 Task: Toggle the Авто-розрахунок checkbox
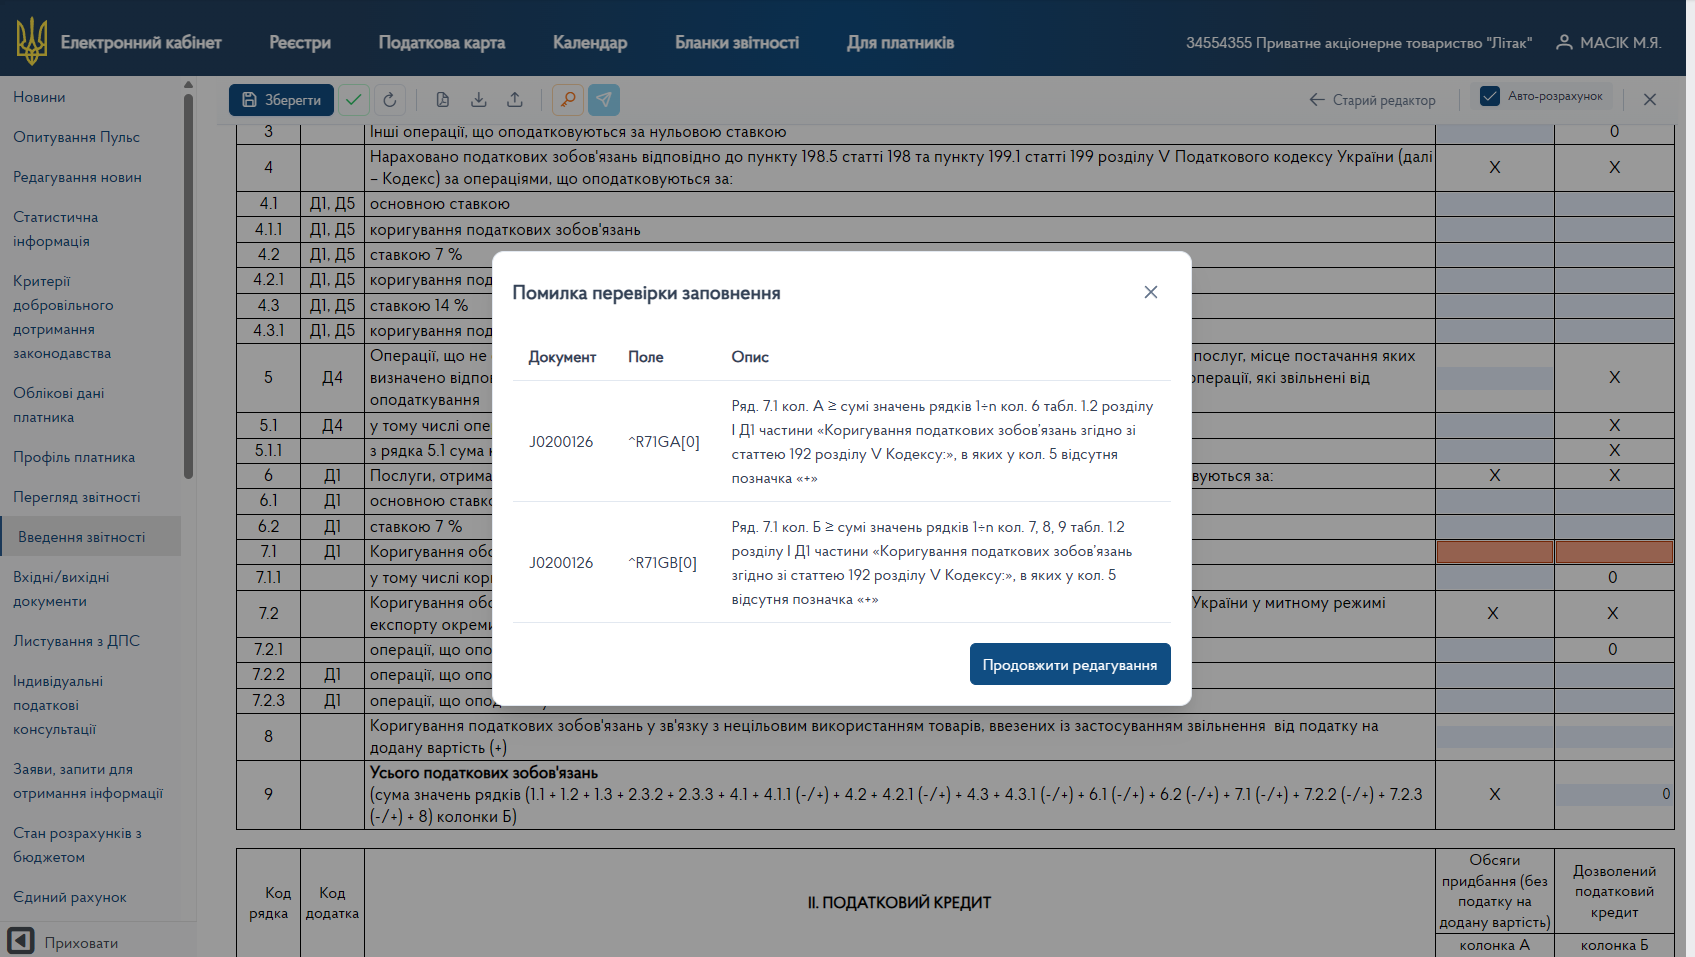(x=1490, y=96)
